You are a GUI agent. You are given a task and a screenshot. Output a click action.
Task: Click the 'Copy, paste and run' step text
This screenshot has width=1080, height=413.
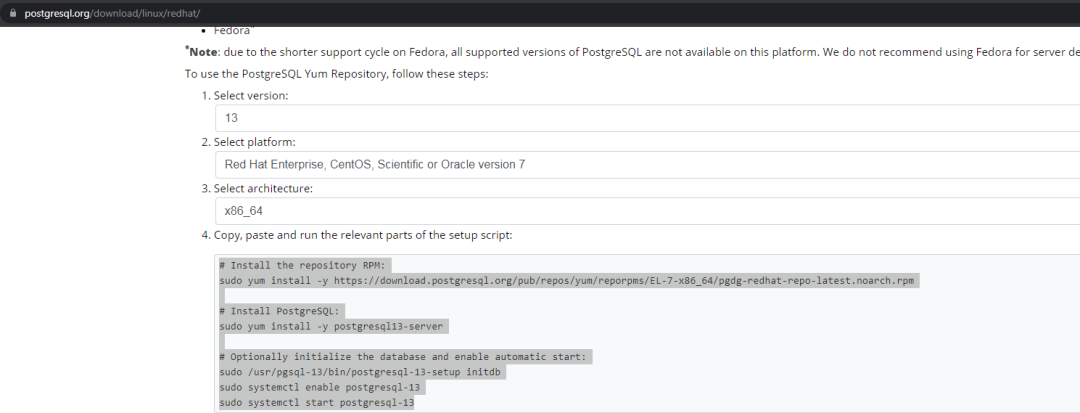coord(362,235)
